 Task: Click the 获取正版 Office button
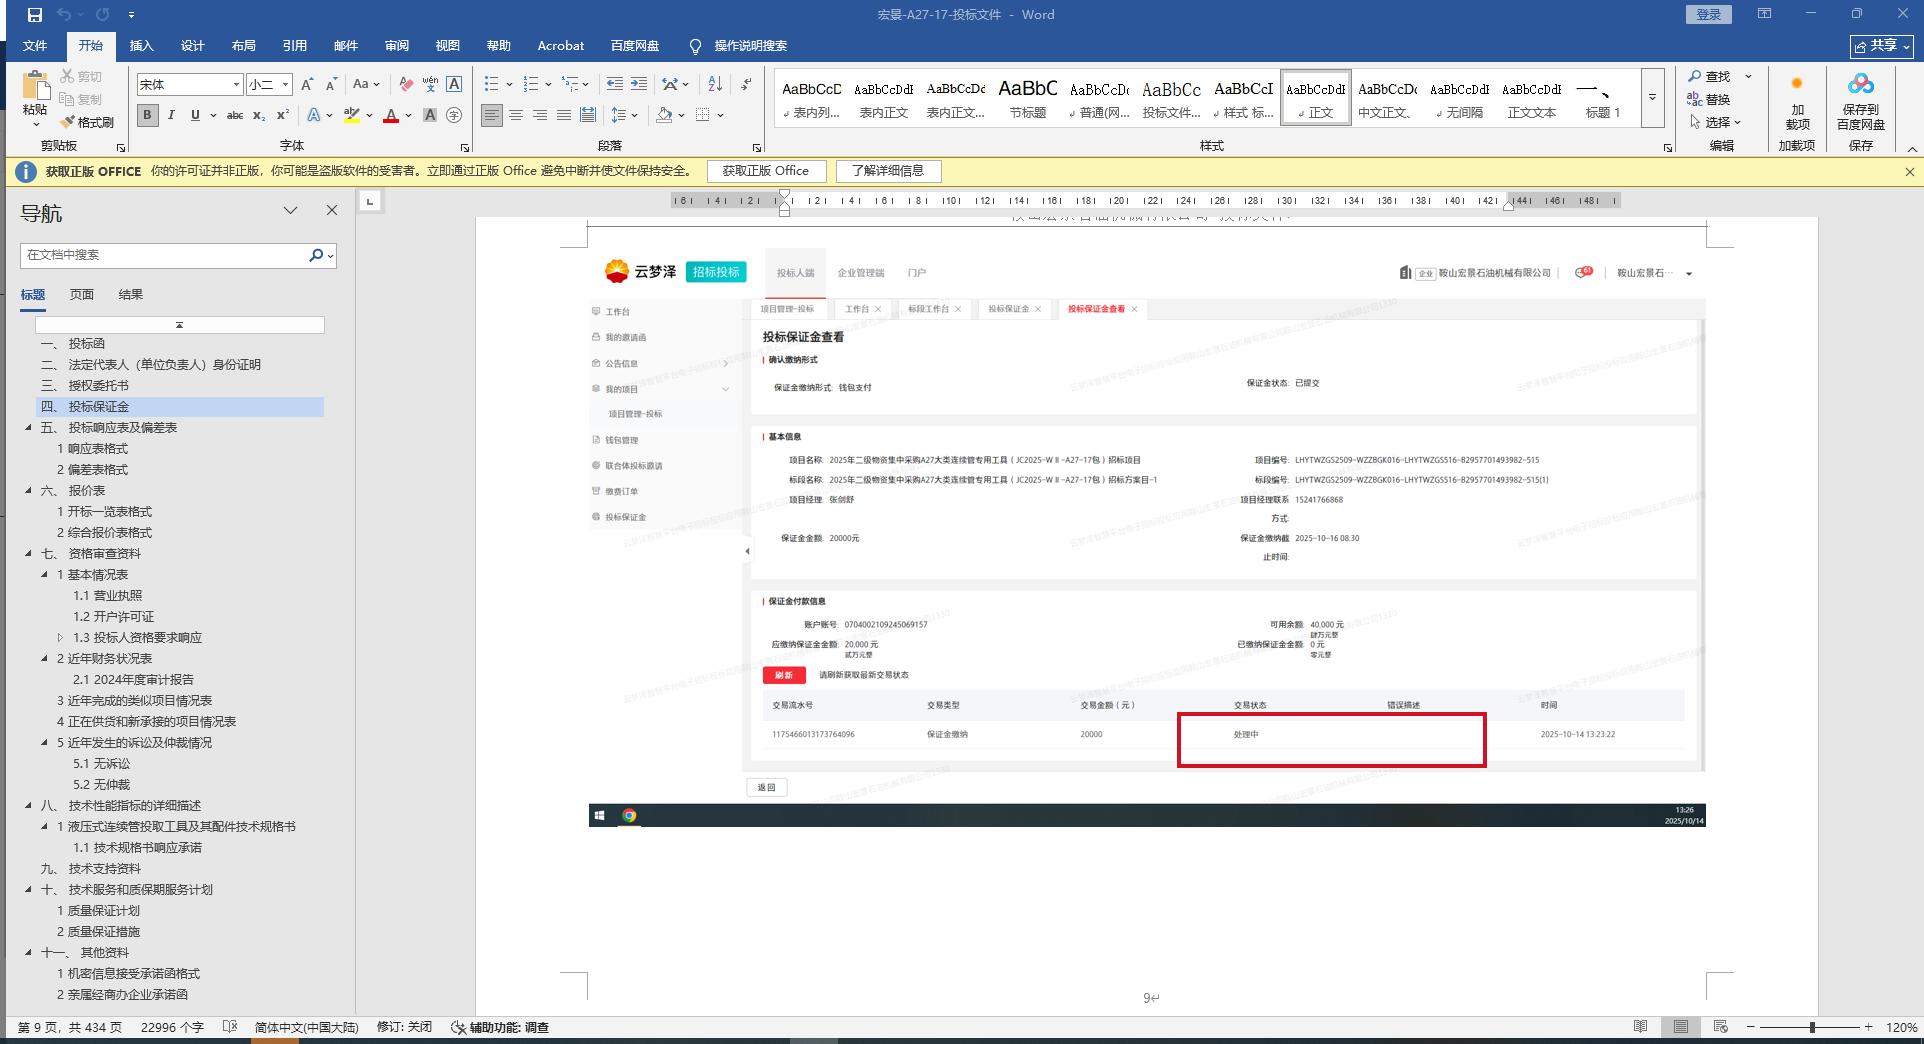click(766, 171)
